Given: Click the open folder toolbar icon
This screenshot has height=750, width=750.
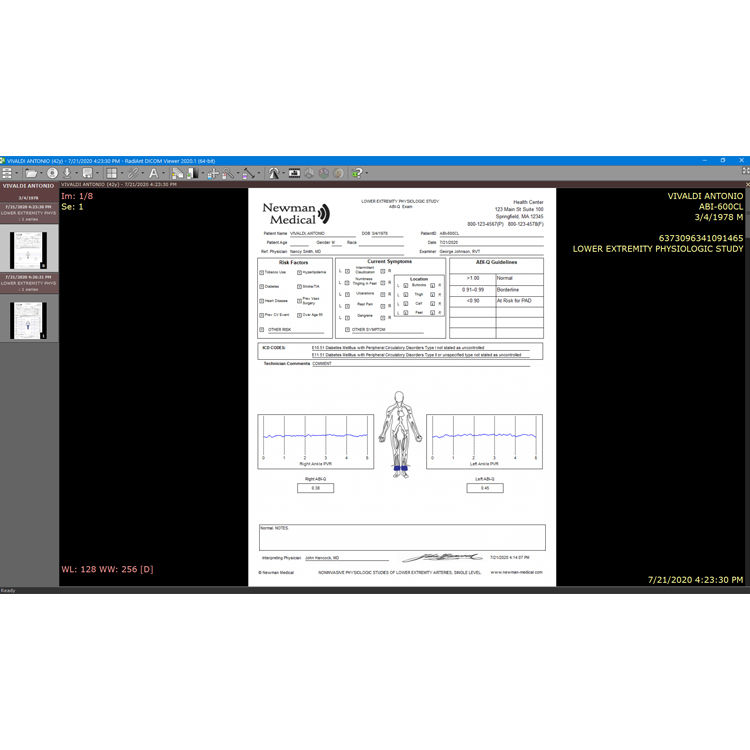Looking at the screenshot, I should tap(31, 174).
